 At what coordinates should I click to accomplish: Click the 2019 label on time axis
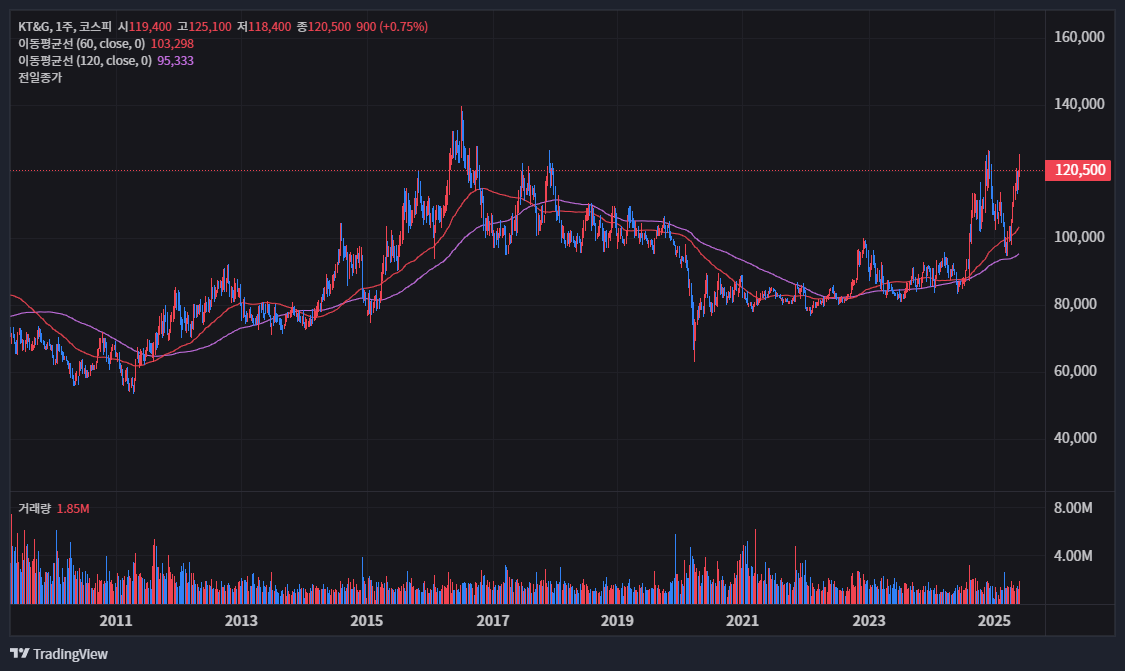click(x=617, y=621)
